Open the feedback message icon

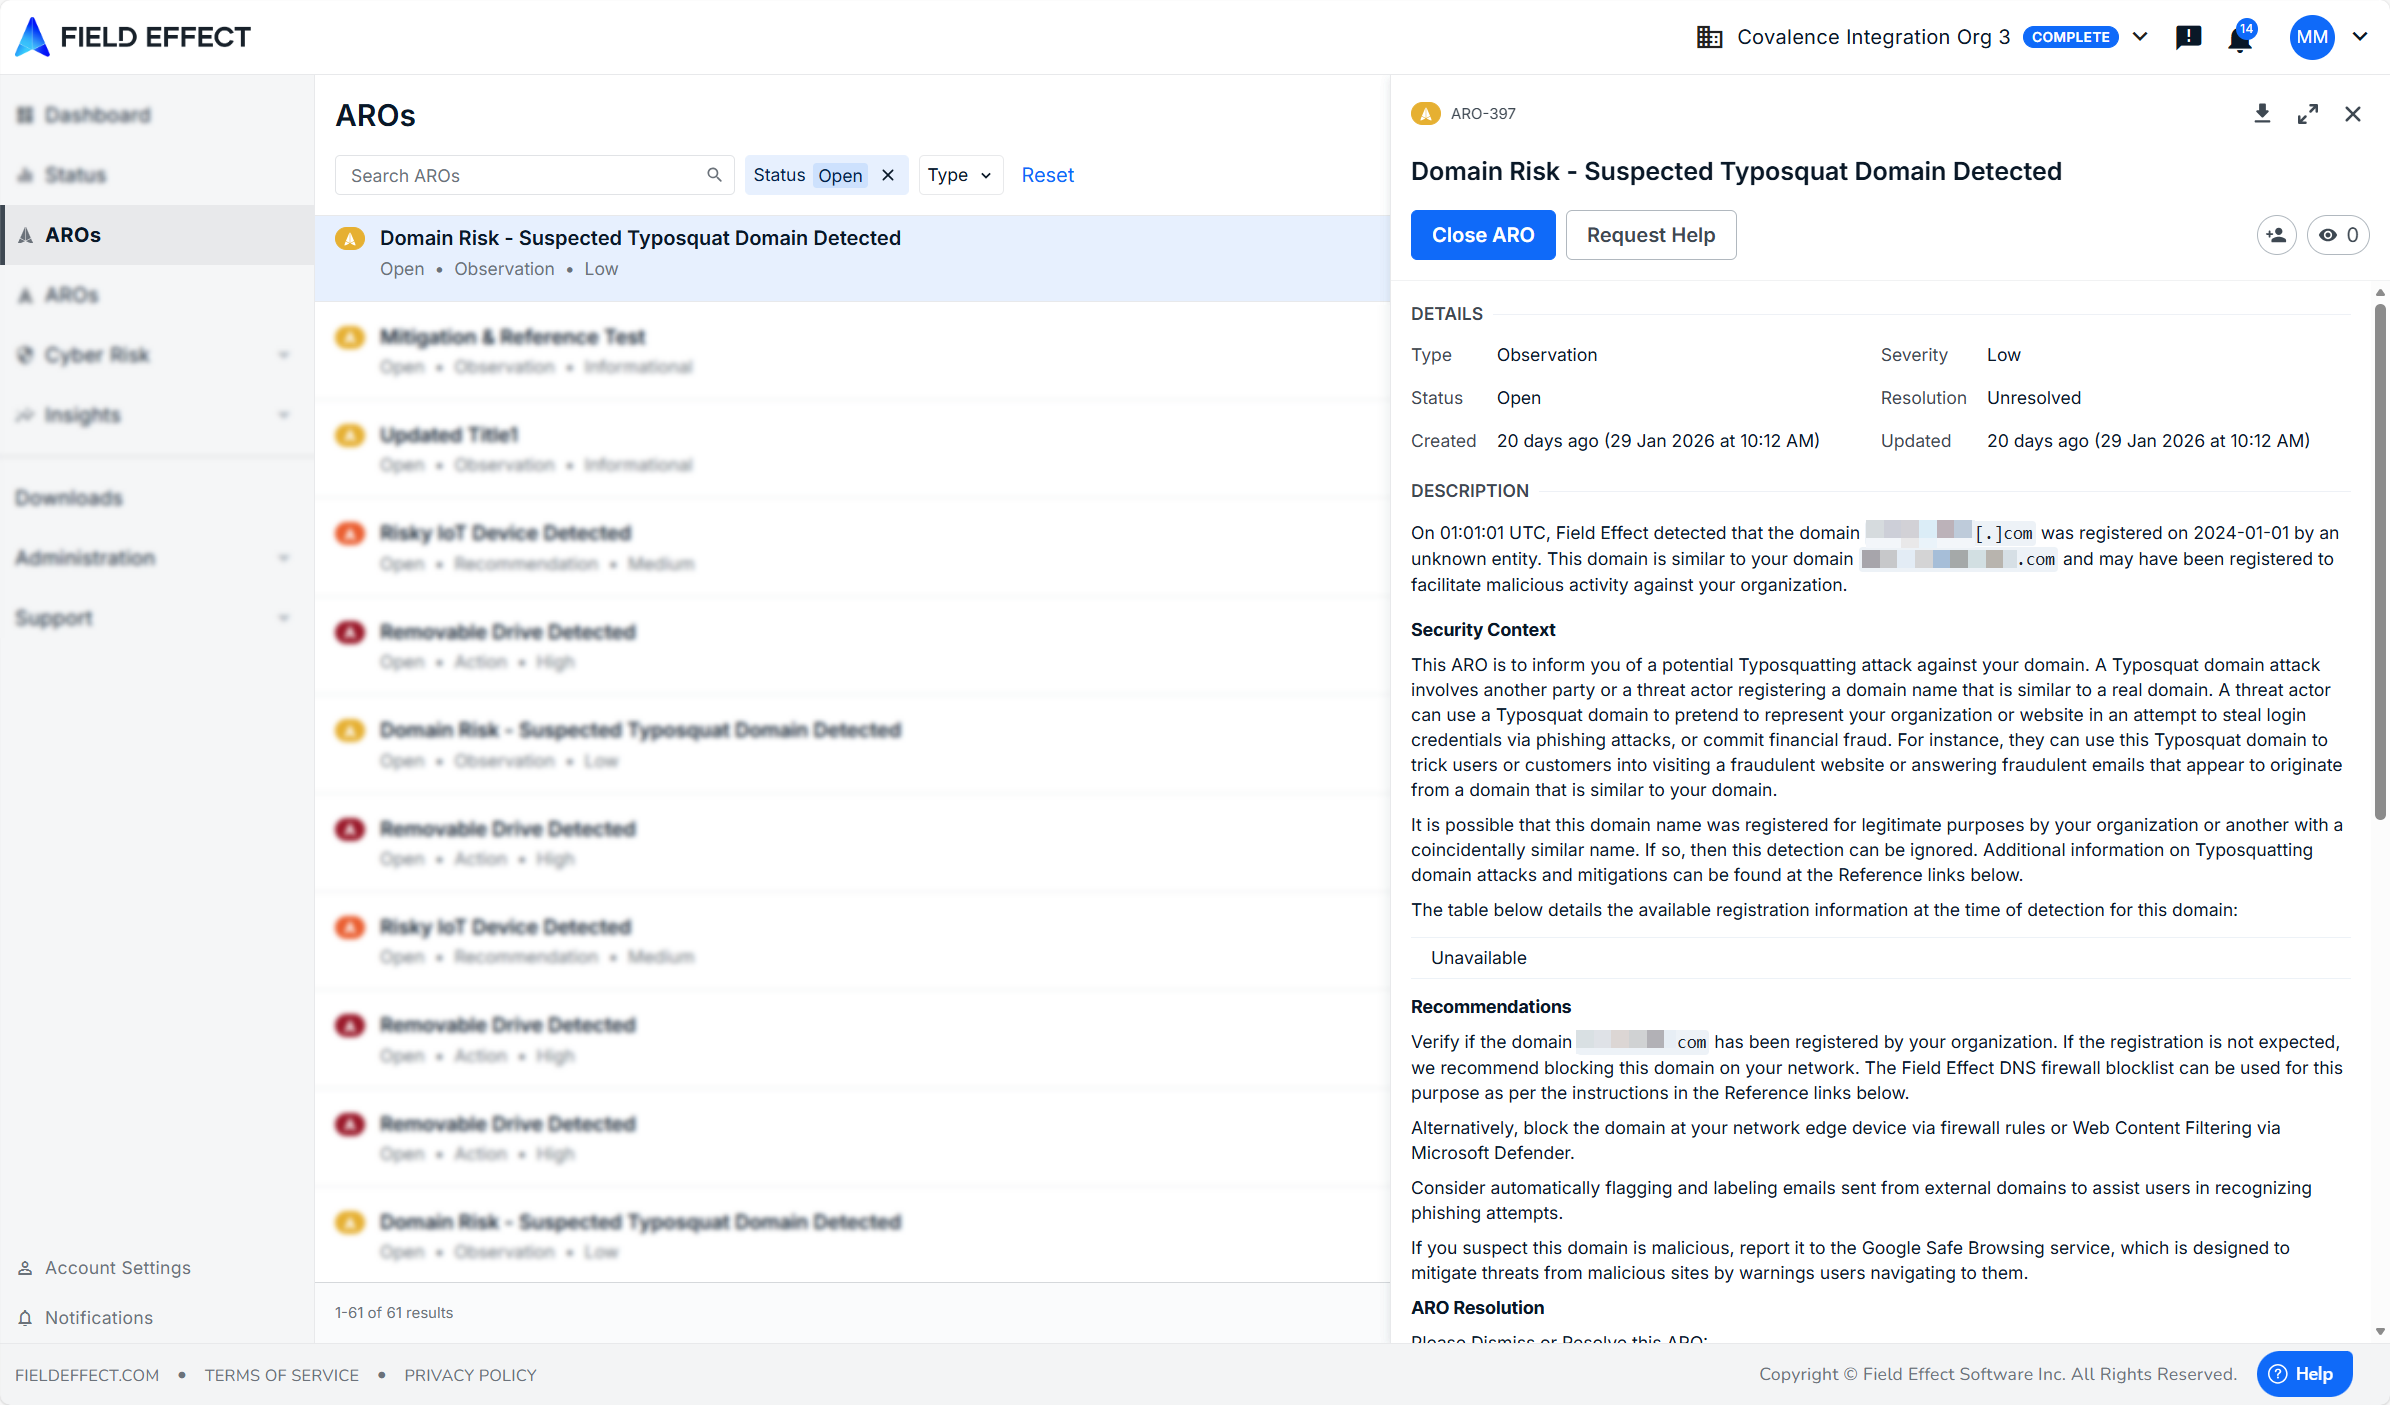[2188, 38]
